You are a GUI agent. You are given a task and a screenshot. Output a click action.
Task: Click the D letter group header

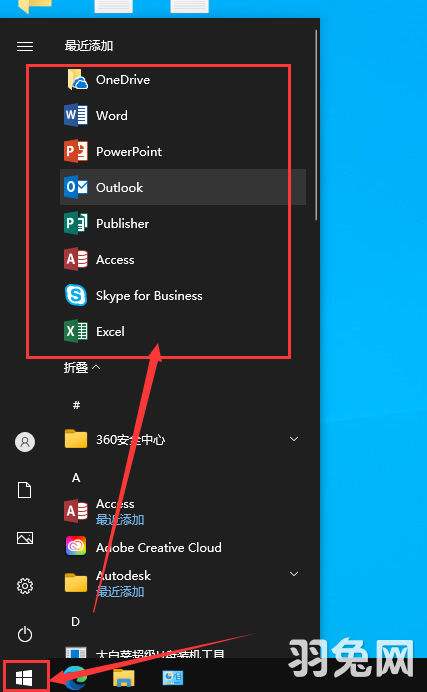76,621
